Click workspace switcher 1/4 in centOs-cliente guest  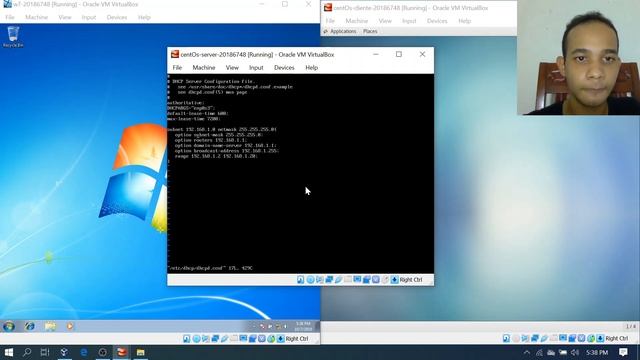(631, 326)
